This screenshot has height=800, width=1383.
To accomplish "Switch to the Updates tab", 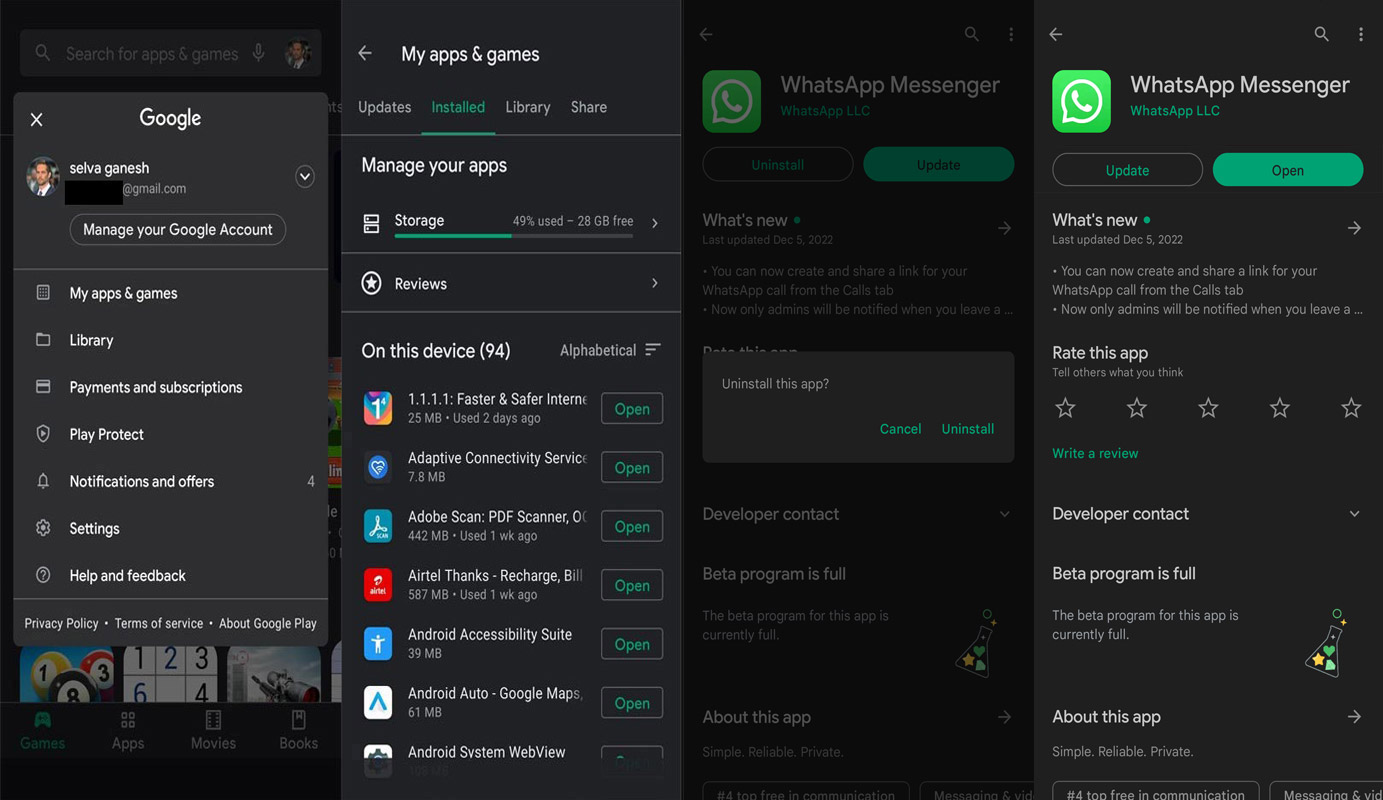I will click(x=385, y=107).
